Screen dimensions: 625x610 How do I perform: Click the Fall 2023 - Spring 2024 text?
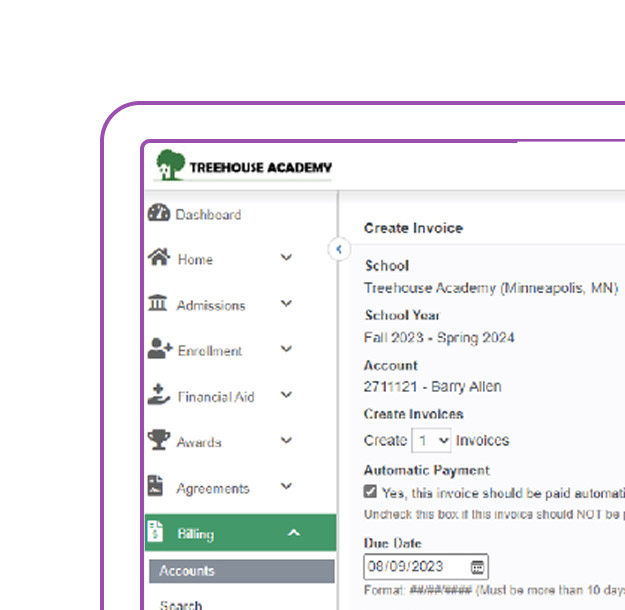coord(439,338)
